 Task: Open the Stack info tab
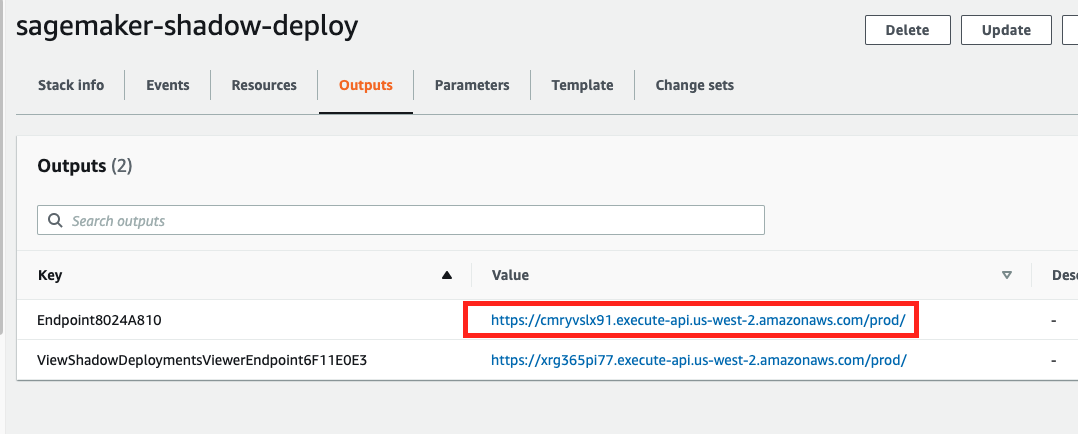tap(71, 85)
